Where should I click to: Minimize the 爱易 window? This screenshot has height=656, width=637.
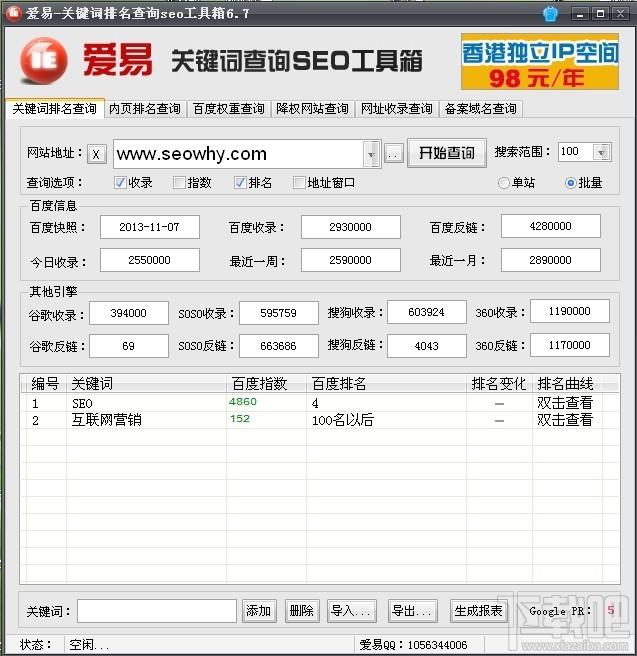(x=580, y=14)
